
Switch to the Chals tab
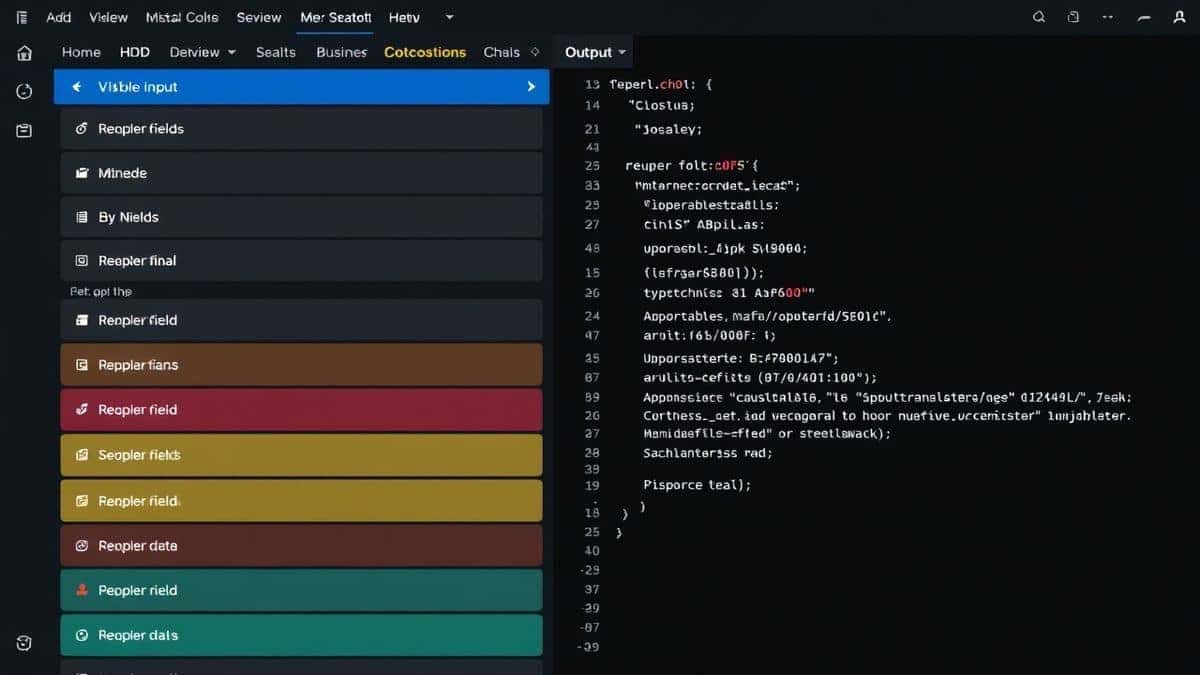point(501,52)
